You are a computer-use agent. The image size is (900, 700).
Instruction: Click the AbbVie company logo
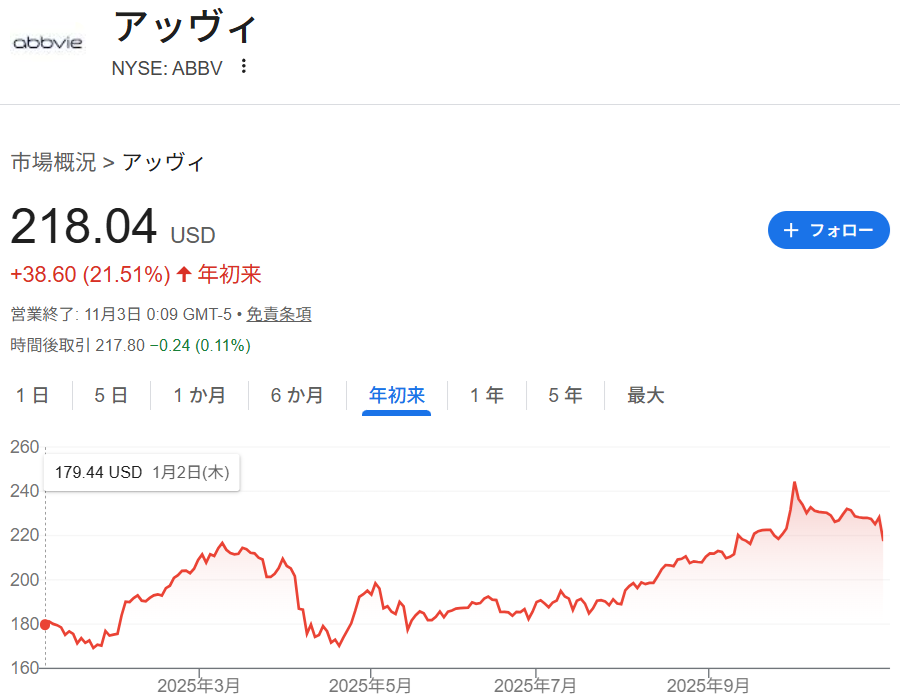[47, 43]
